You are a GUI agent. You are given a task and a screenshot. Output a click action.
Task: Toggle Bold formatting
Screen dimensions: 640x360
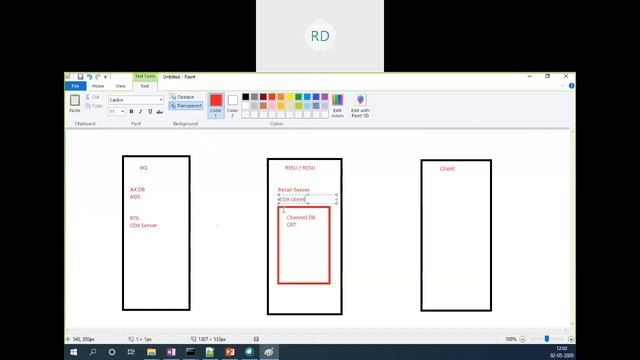click(x=131, y=111)
